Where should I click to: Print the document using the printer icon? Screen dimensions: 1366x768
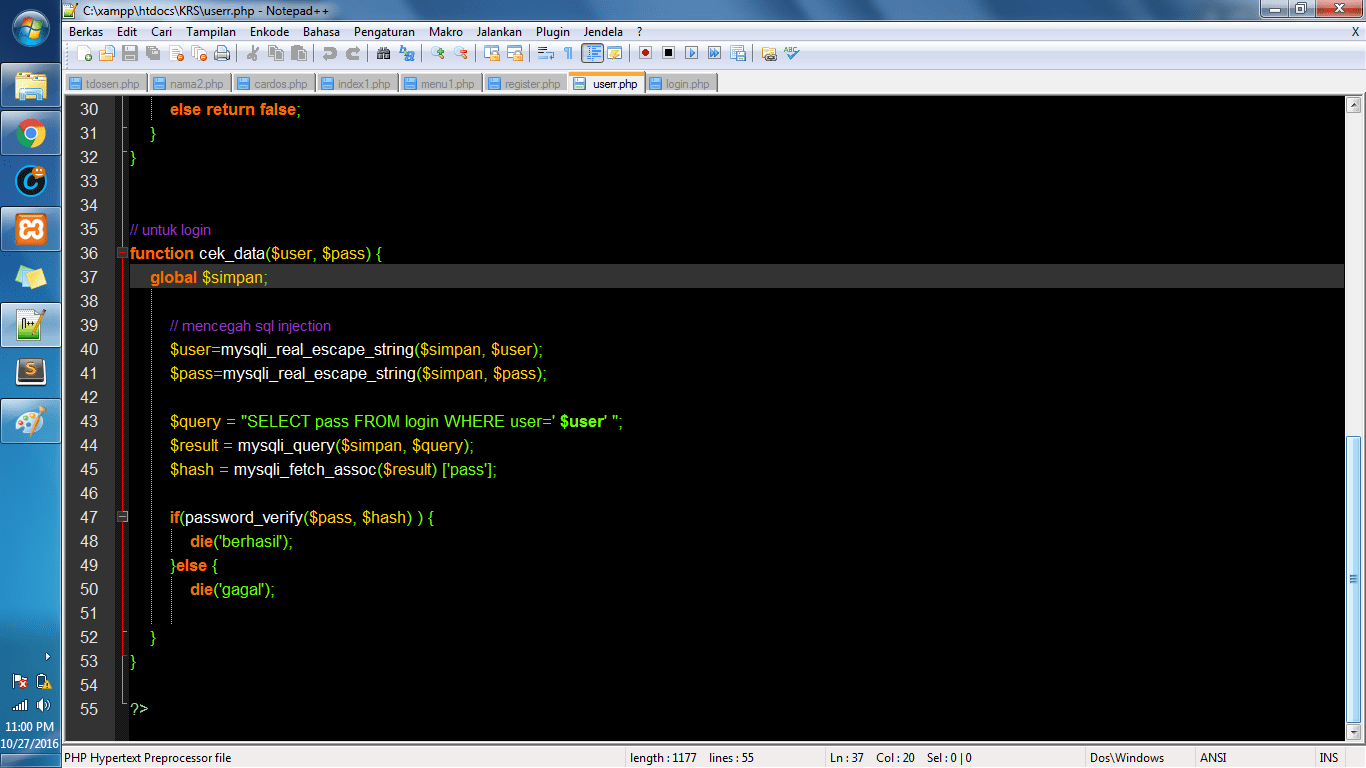222,53
